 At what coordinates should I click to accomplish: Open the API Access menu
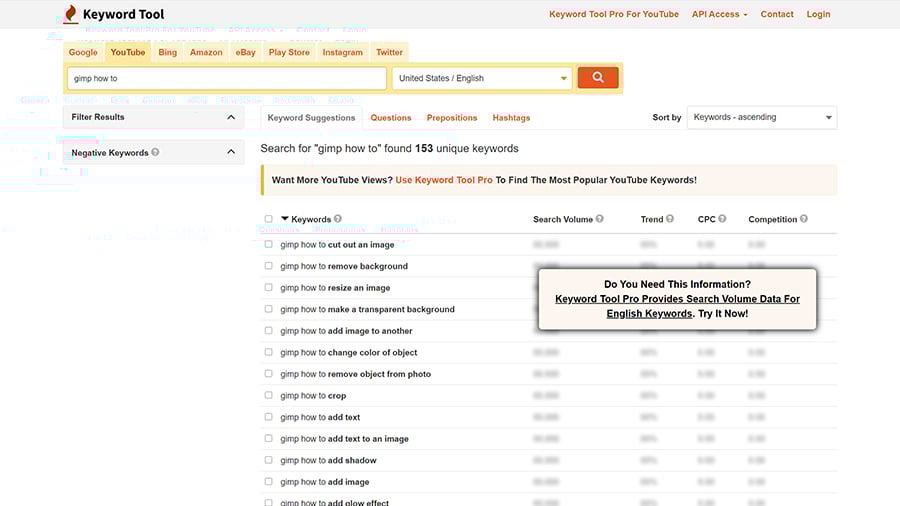(719, 14)
